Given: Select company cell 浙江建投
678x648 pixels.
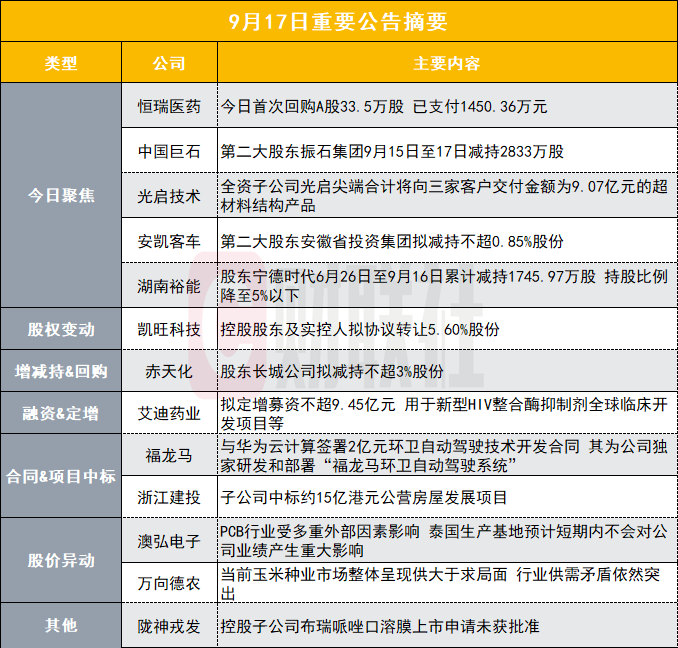Looking at the screenshot, I should [x=169, y=497].
